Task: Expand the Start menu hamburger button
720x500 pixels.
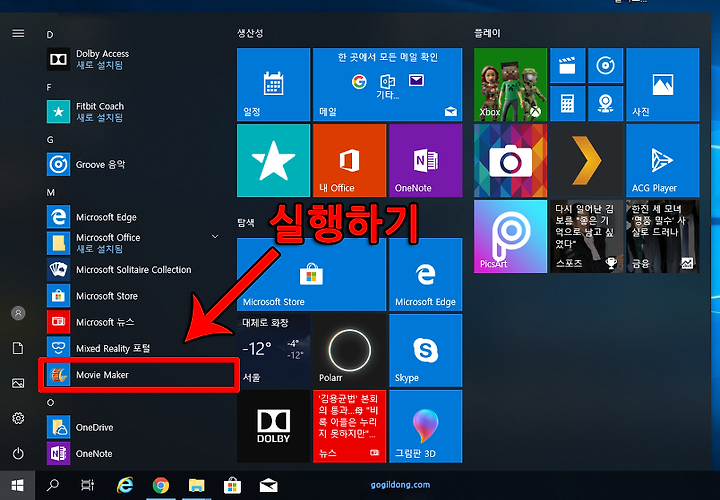Action: pyautogui.click(x=18, y=33)
